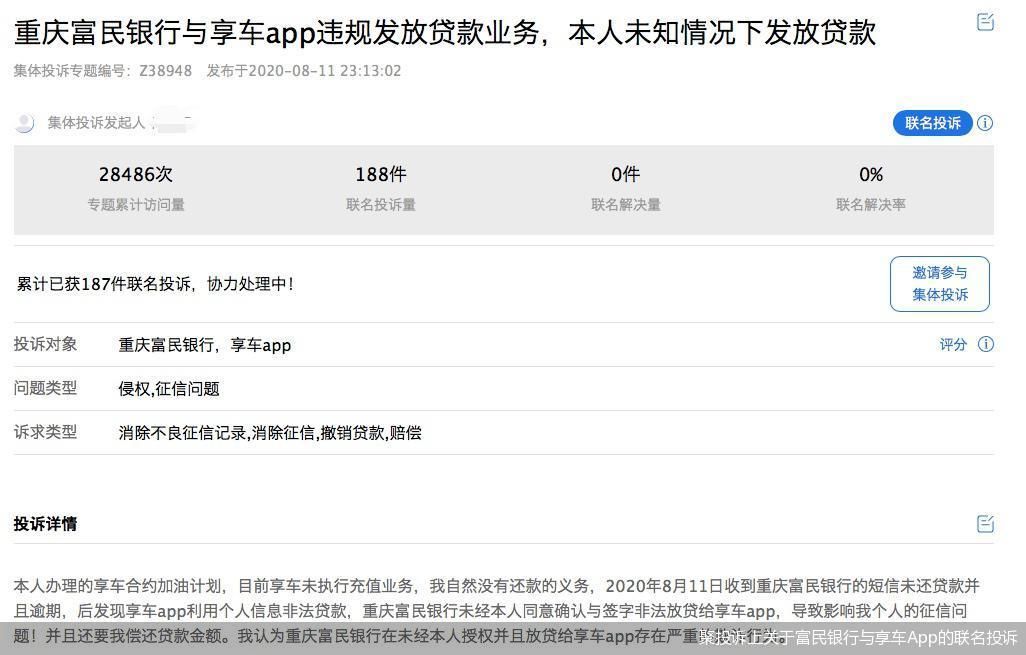
Task: Open the info icon next to 联名投诉
Action: tap(985, 123)
